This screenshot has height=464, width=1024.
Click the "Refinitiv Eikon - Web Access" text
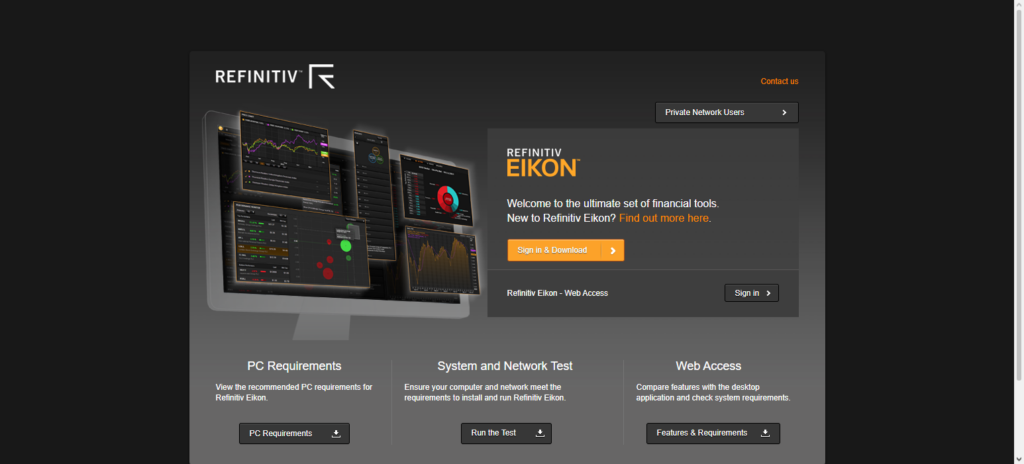point(557,293)
